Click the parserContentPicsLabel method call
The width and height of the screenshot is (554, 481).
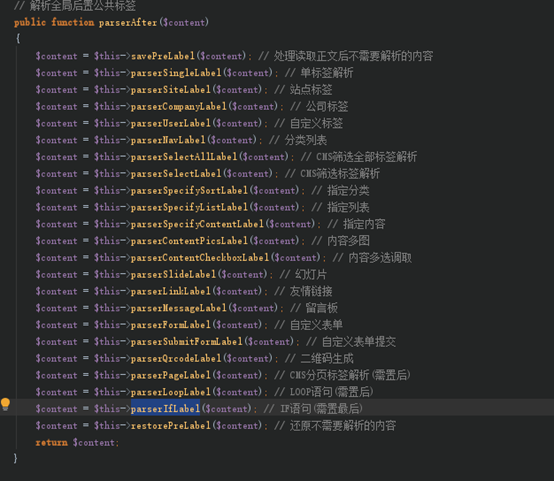(189, 241)
